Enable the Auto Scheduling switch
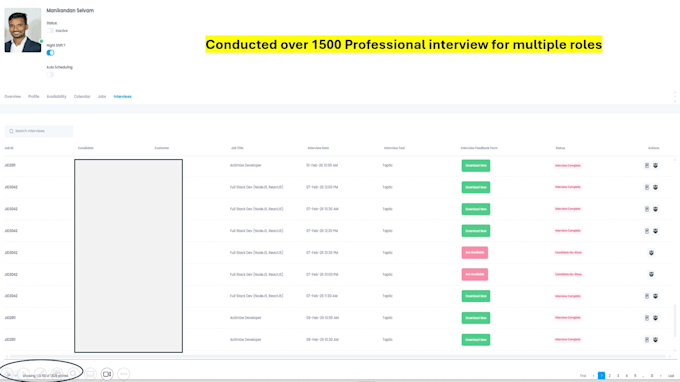Viewport: 680px width, 382px height. coord(50,75)
